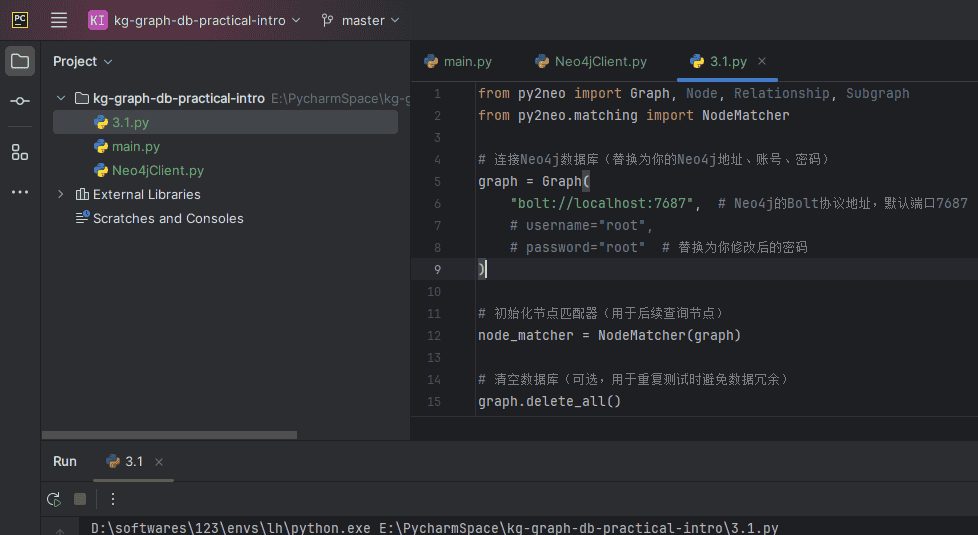Click the Stop icon in Run panel
978x535 pixels.
coord(80,499)
